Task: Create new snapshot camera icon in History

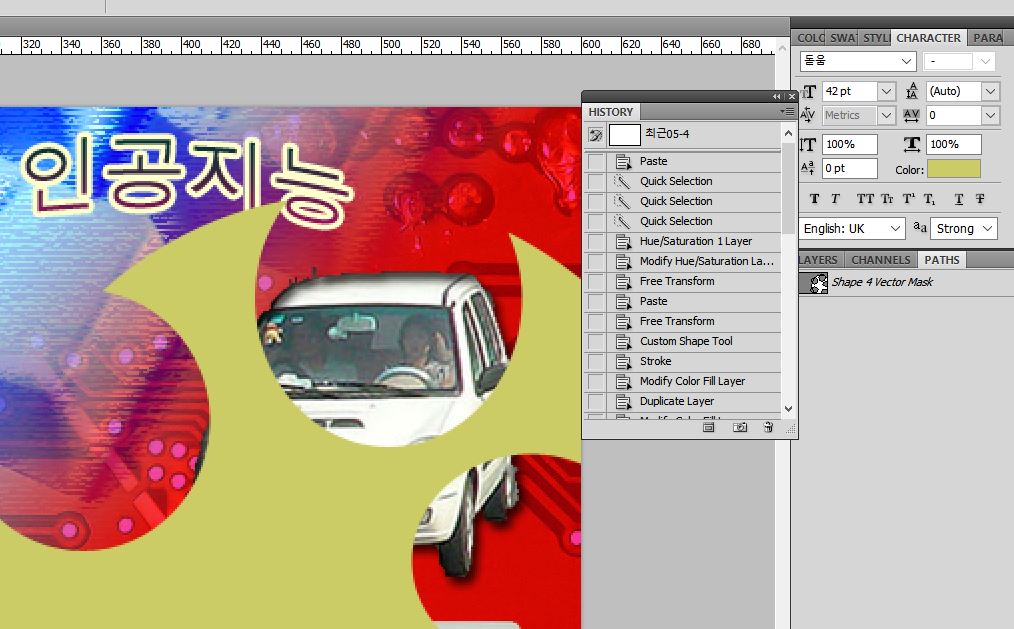Action: point(740,427)
